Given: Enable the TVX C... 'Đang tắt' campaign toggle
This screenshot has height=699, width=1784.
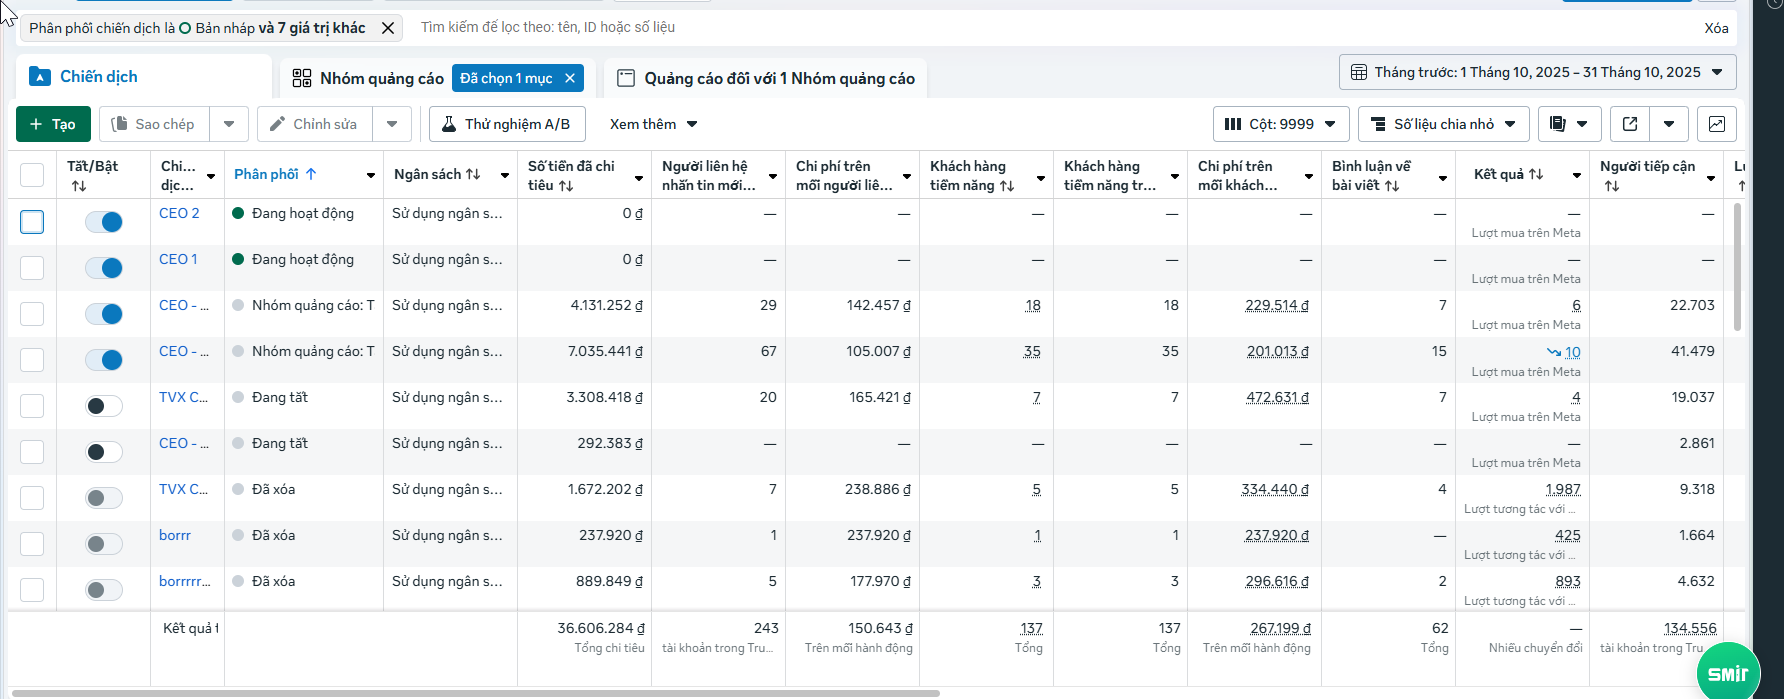Looking at the screenshot, I should (104, 406).
